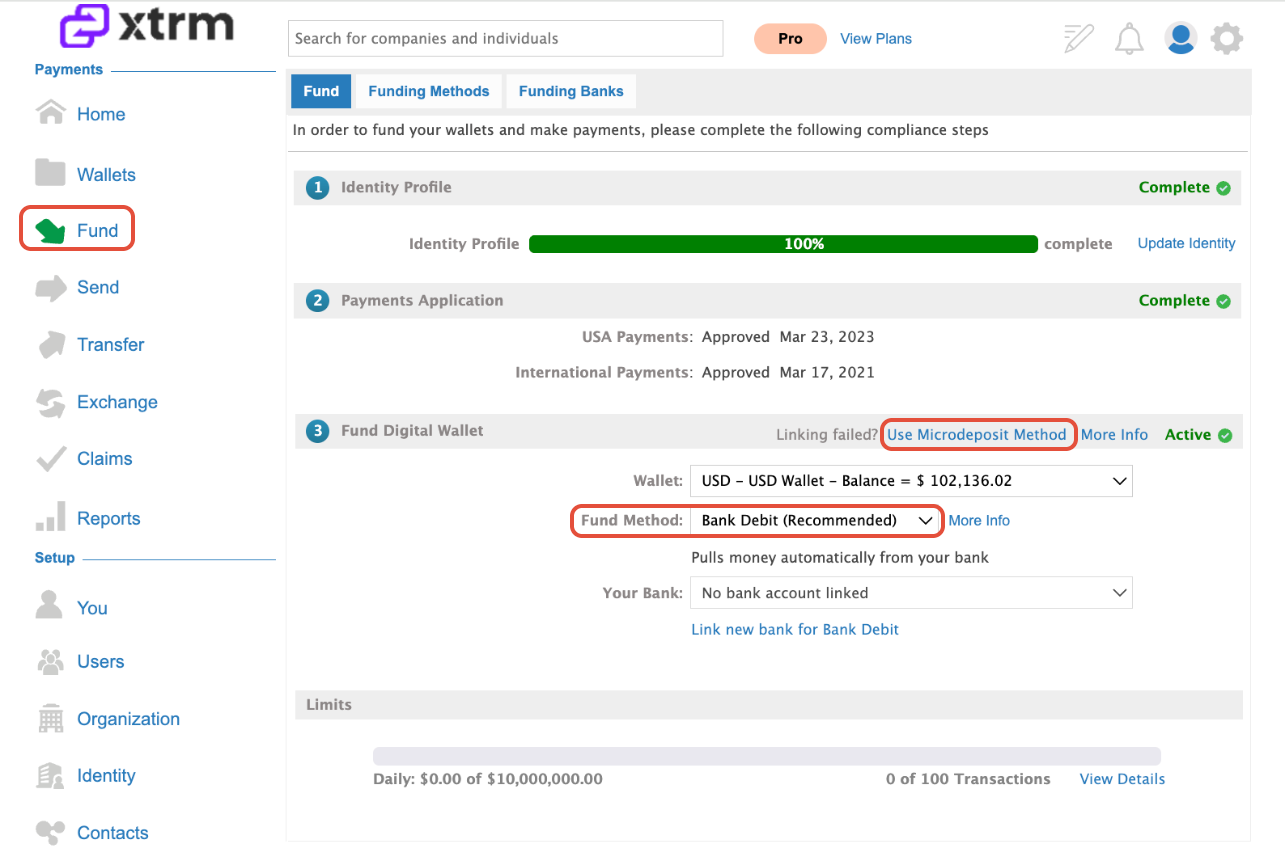Go to Home in the sidebar
This screenshot has width=1285, height=865.
click(101, 114)
